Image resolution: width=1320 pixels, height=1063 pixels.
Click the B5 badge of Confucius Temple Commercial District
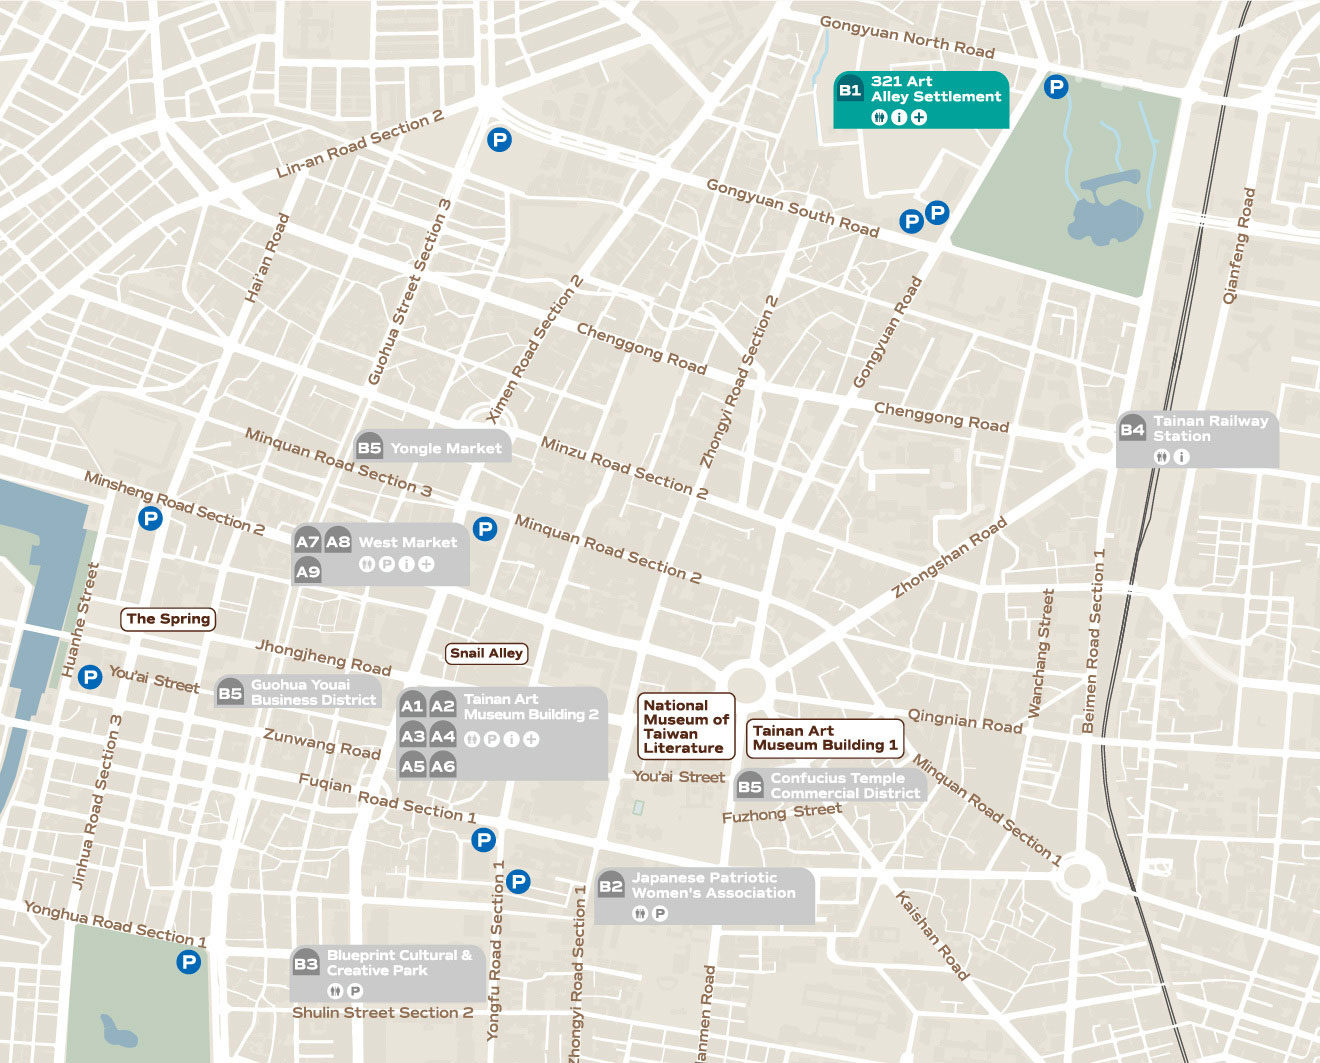point(749,786)
